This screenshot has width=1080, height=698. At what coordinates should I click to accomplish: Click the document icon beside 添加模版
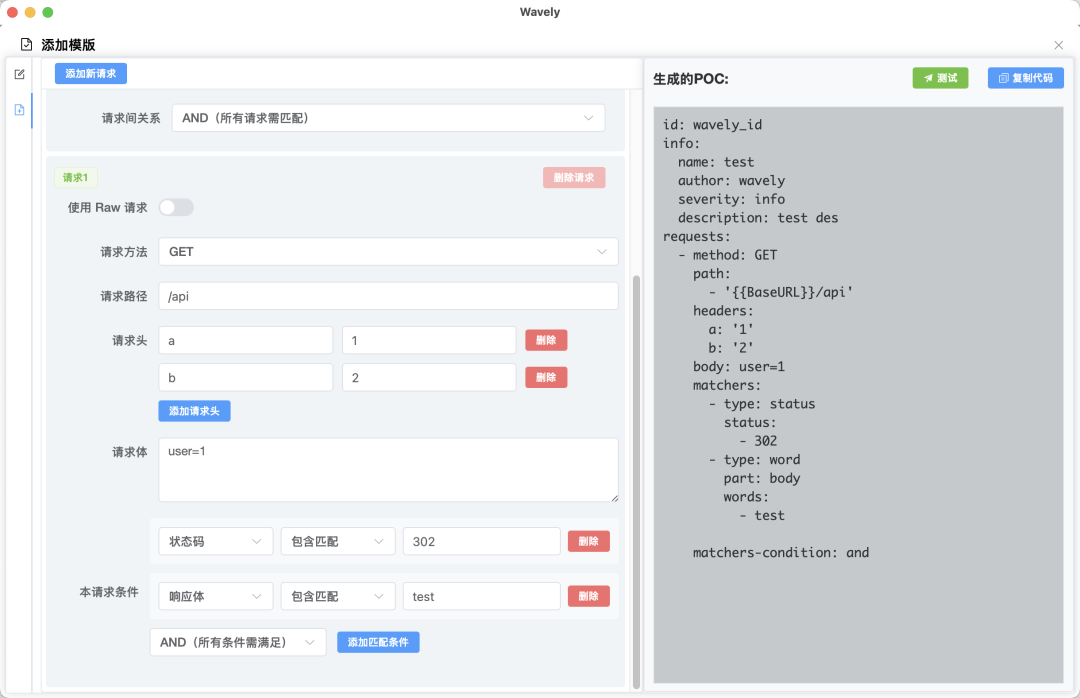[26, 45]
